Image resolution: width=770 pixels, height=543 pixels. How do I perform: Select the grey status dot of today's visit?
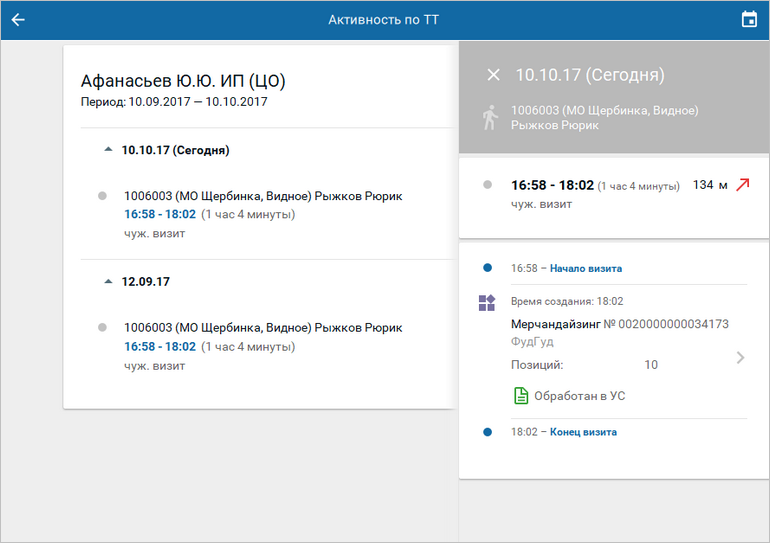click(102, 196)
